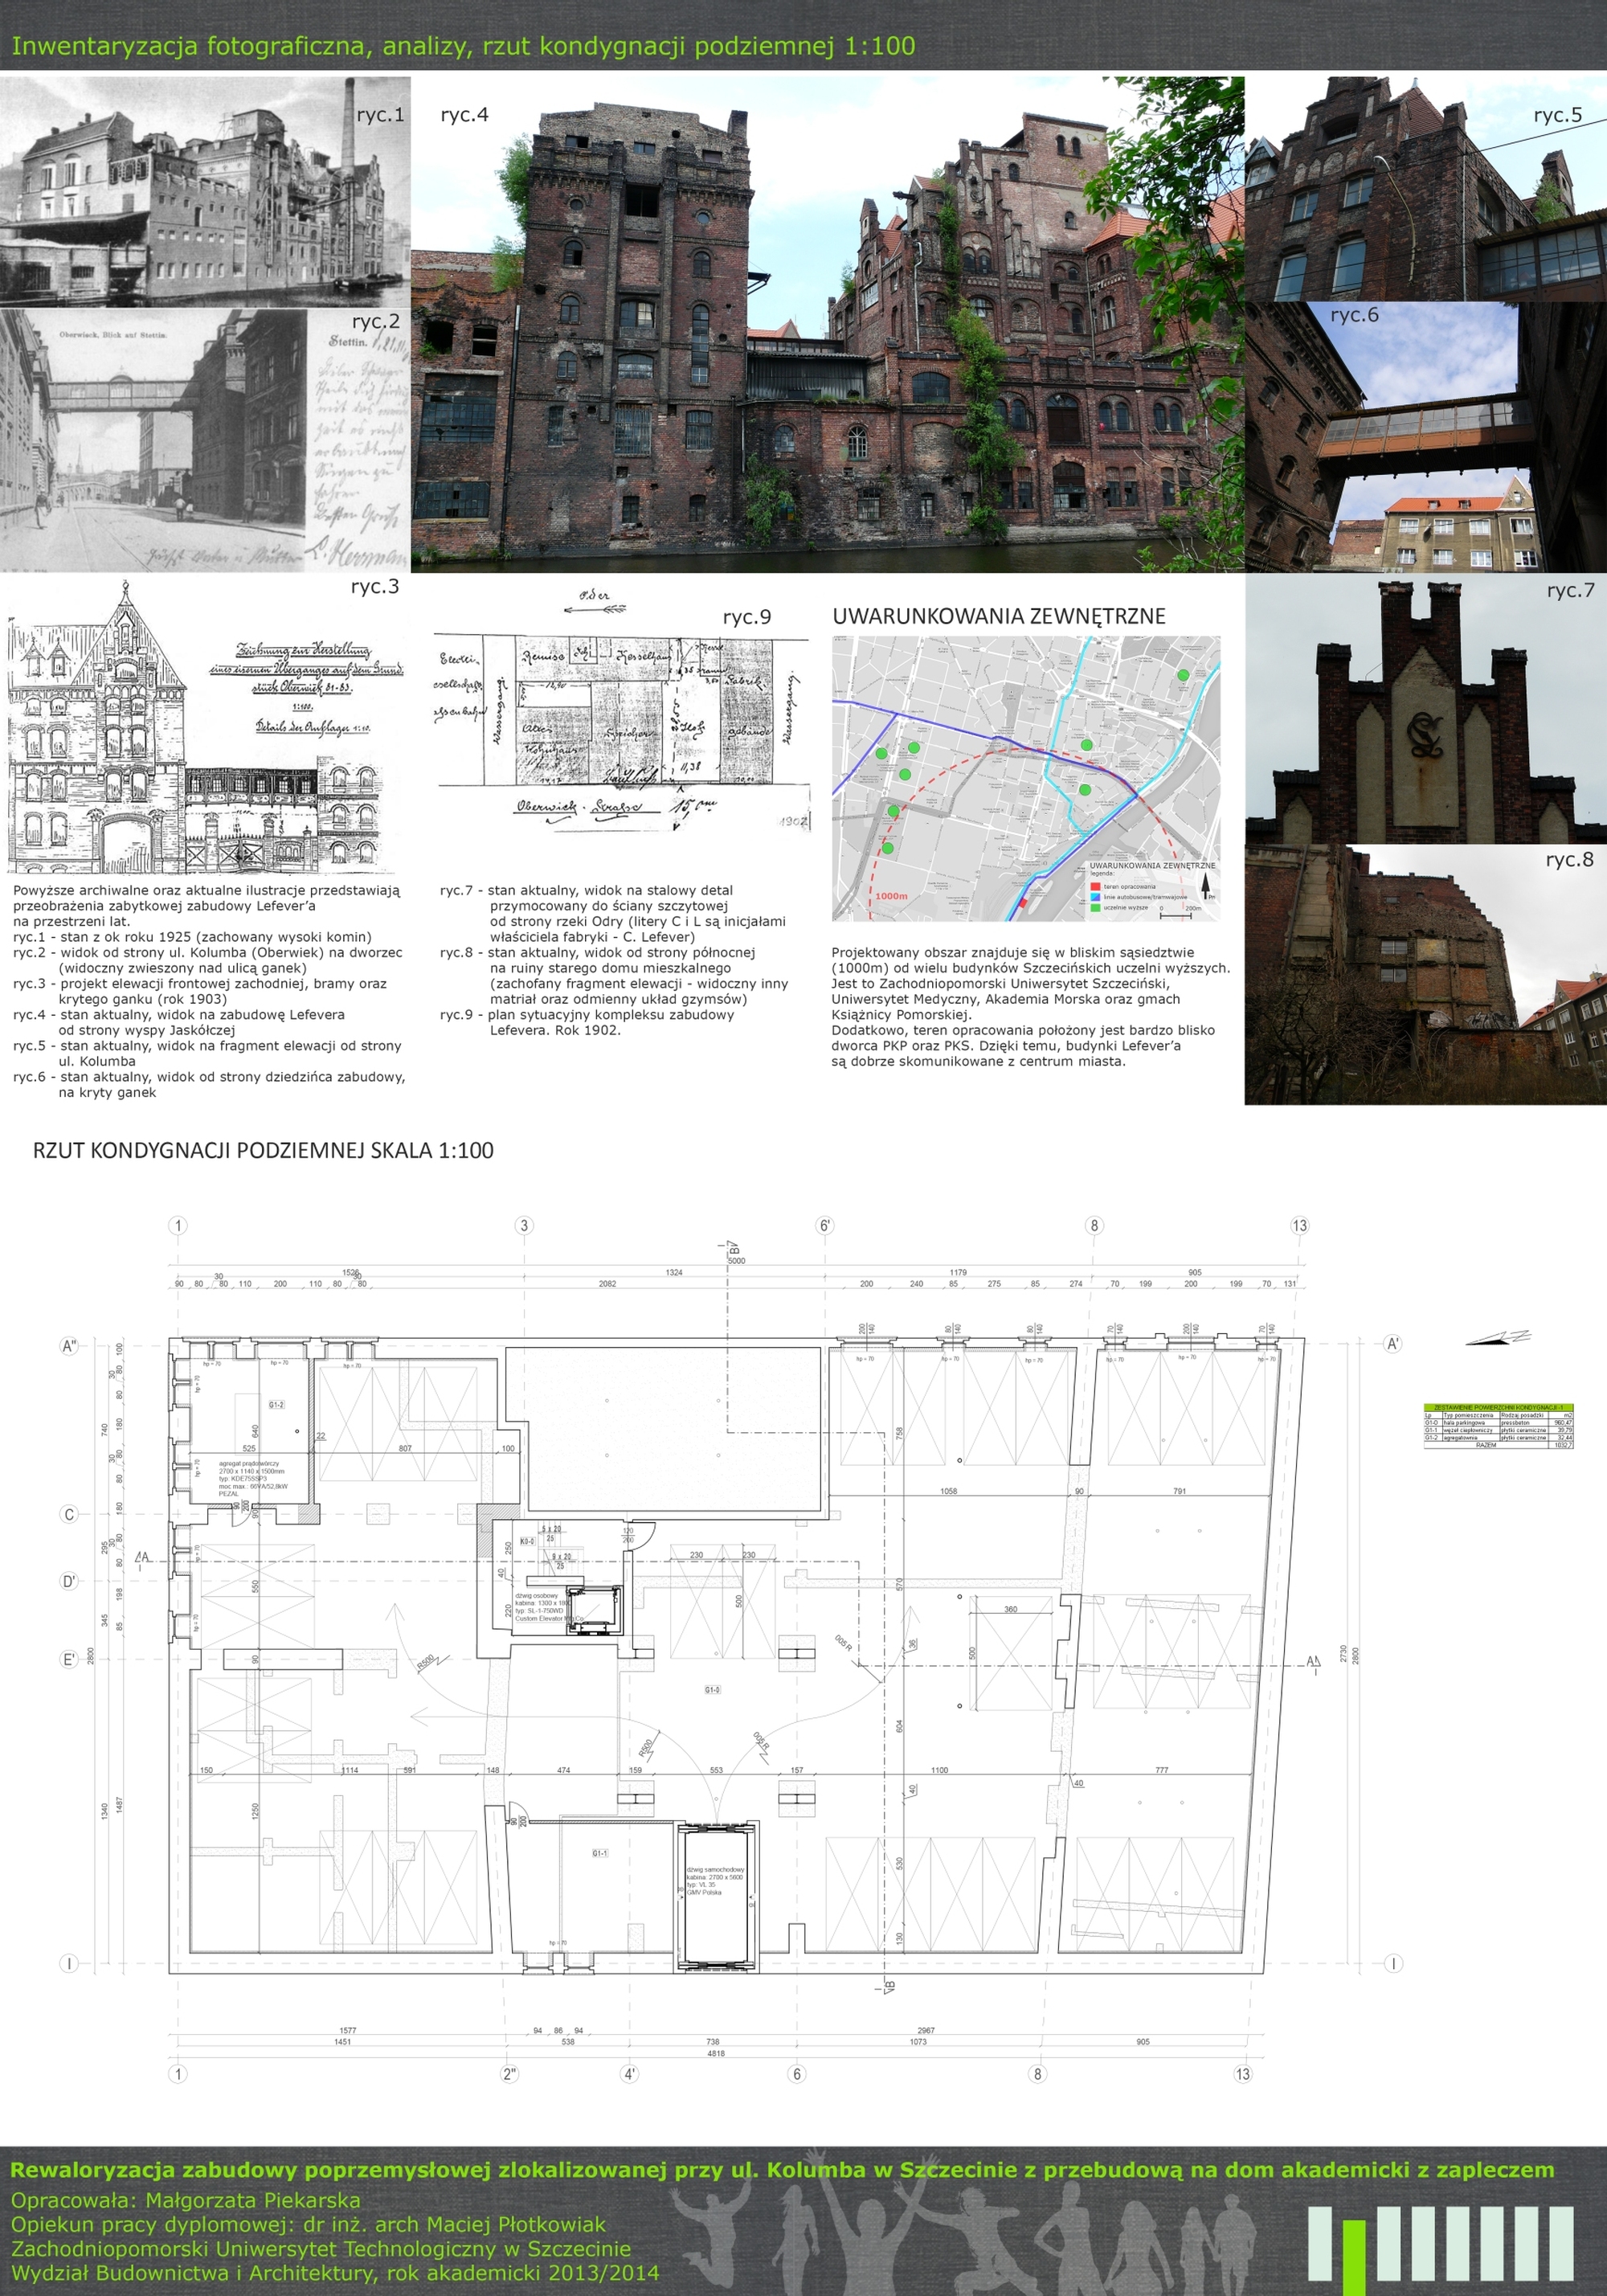Screen dimensions: 1607x2296
Task: Click heading 'RZUT KONDYGNACJI PODZIEMNEJ SKALA 1:100'
Action: (263, 1150)
